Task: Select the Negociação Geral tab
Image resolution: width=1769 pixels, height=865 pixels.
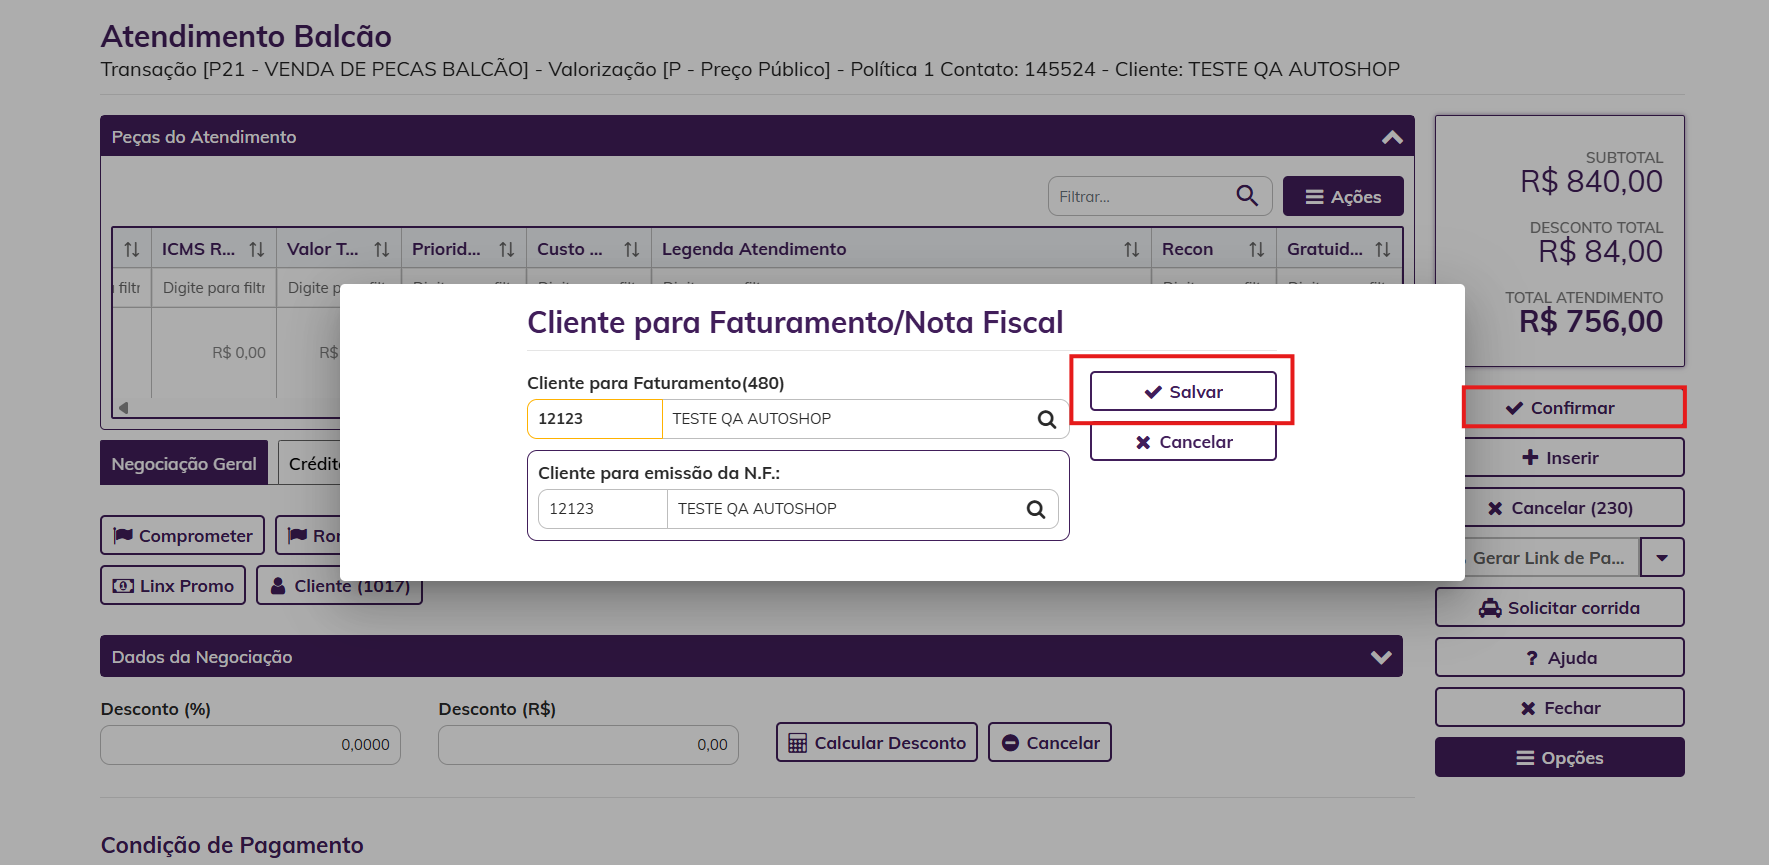Action: pos(184,463)
